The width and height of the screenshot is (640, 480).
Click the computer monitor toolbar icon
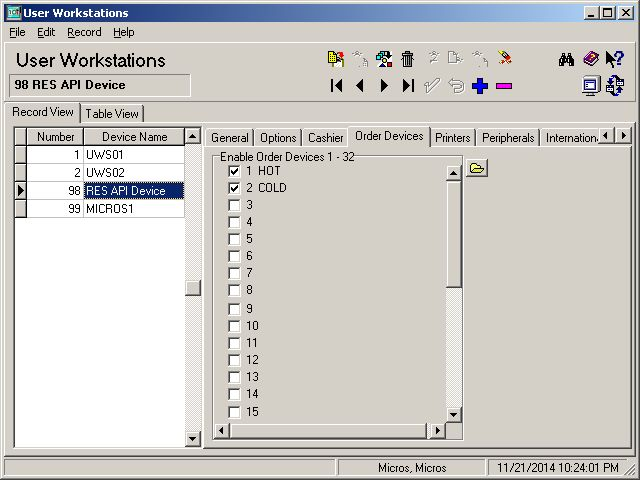[591, 86]
